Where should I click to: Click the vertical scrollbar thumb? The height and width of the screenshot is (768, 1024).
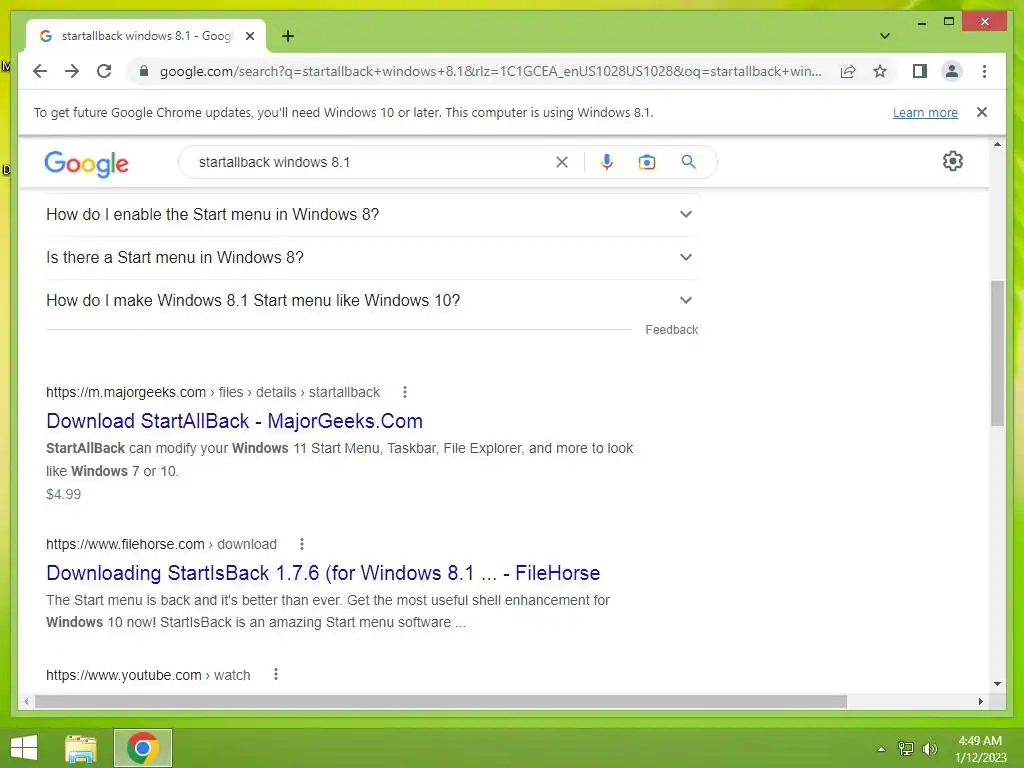(997, 353)
